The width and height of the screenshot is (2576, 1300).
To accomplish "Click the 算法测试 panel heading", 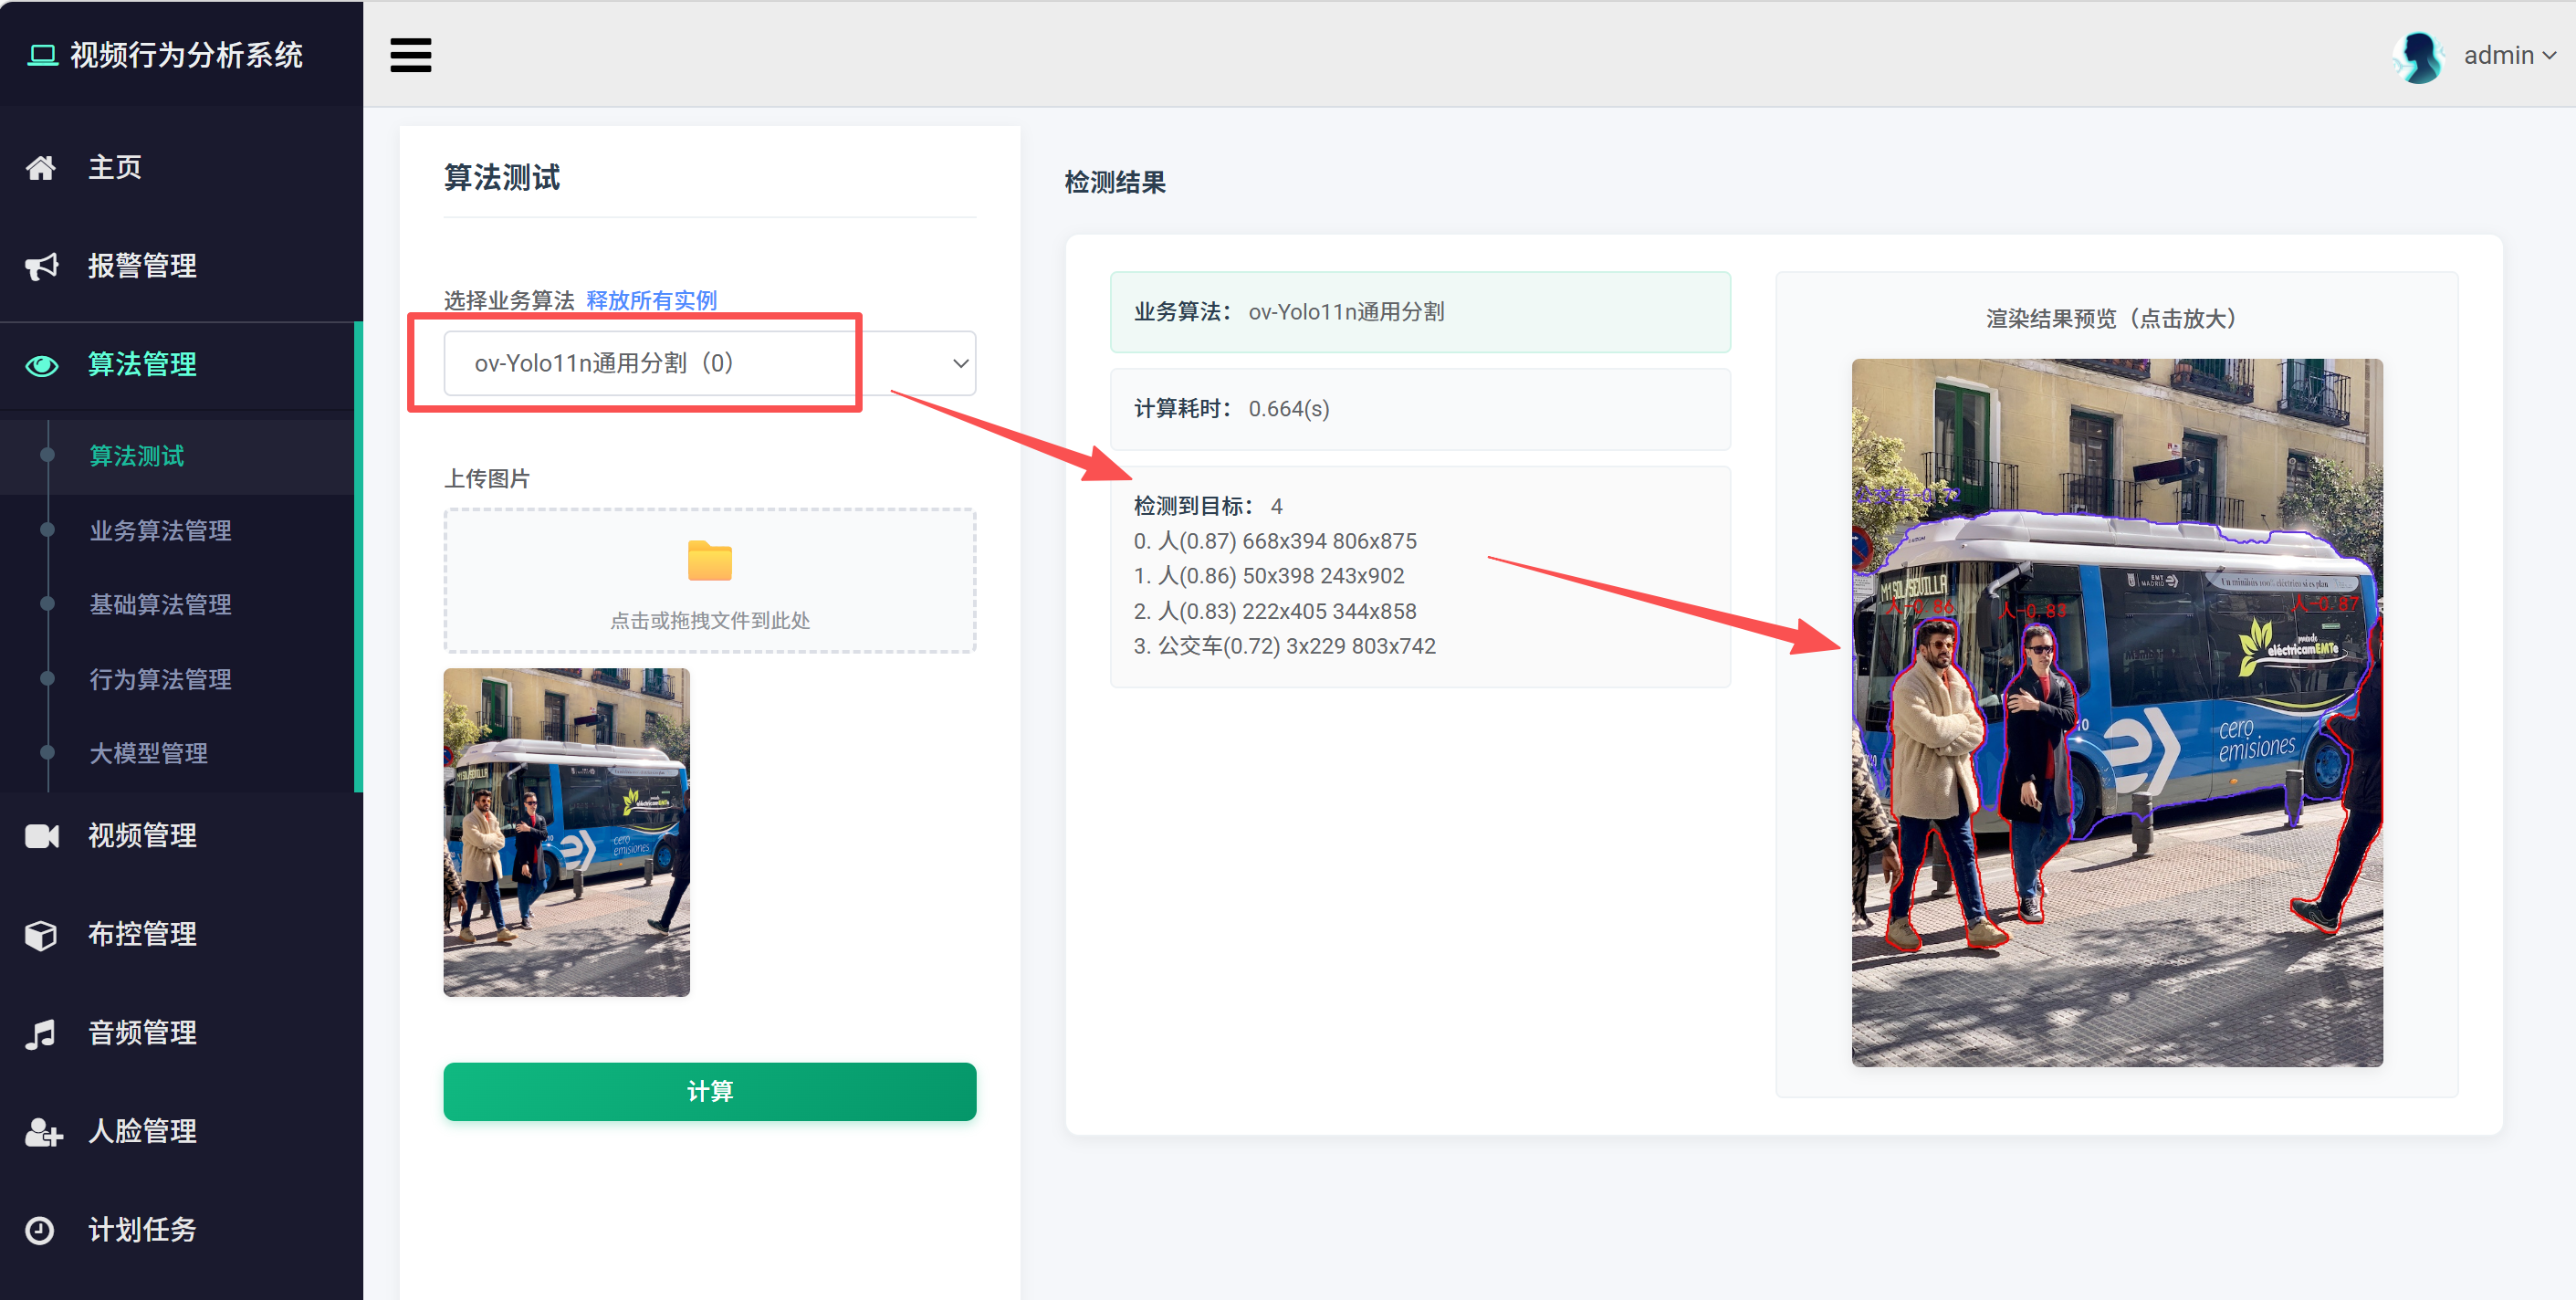I will 502,177.
